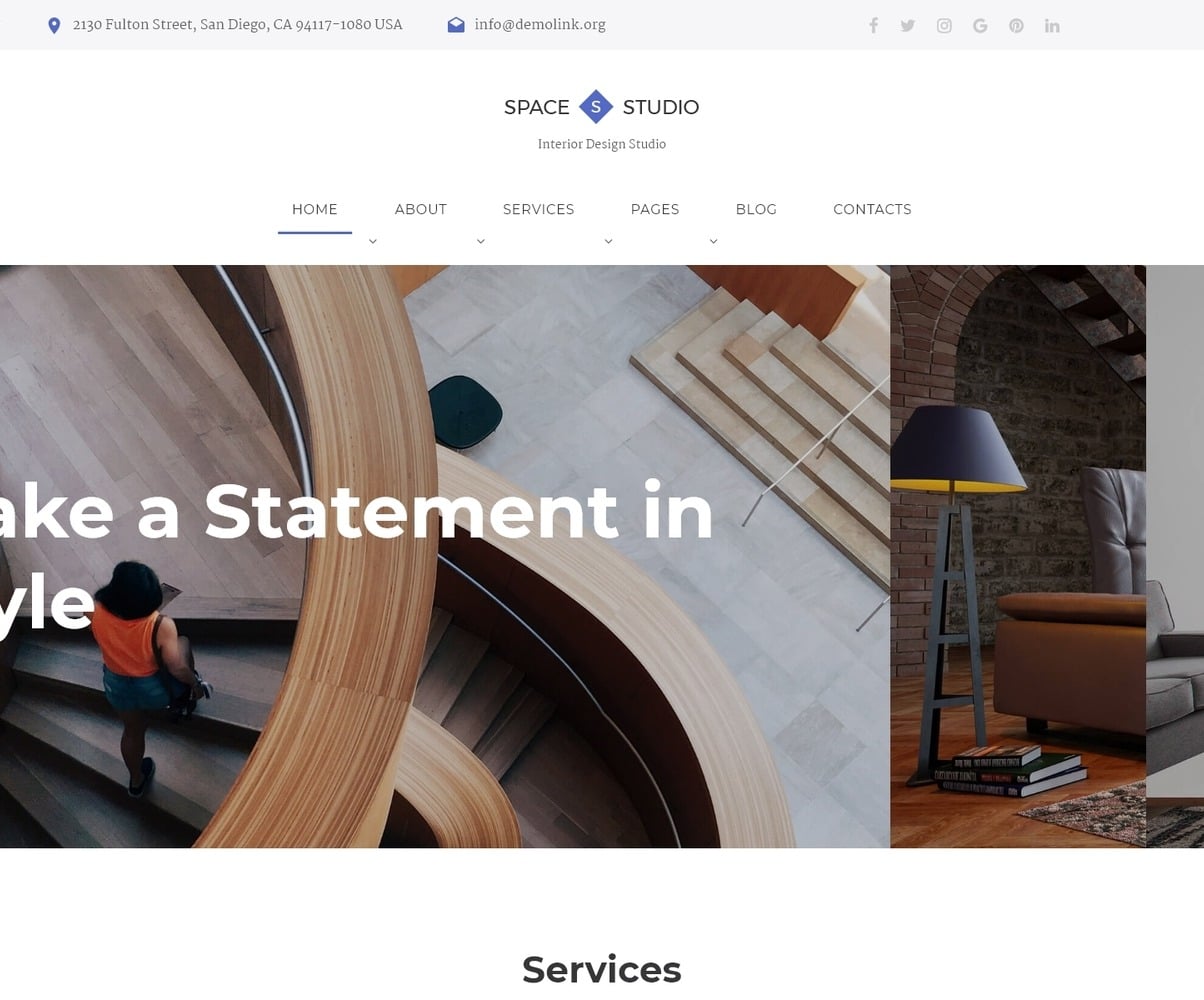Screen dimensions: 1204x1000
Task: Expand the ABOUT dropdown chevron
Action: point(372,241)
